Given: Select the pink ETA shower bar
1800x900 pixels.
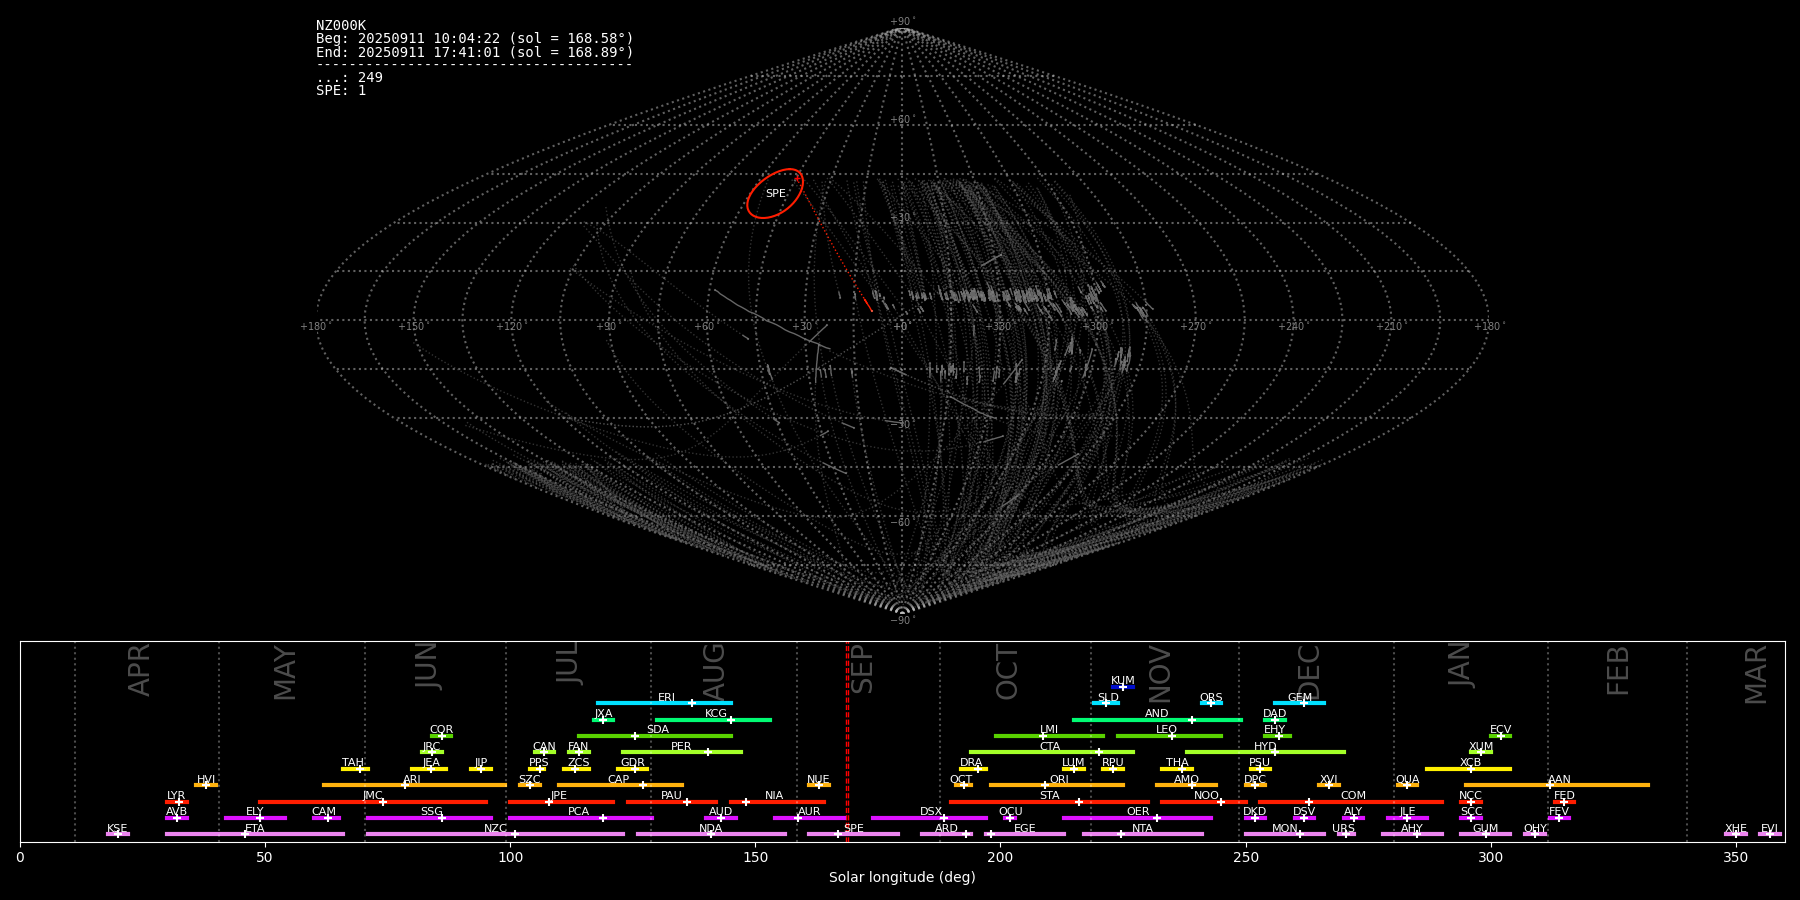Looking at the screenshot, I should coord(255,834).
